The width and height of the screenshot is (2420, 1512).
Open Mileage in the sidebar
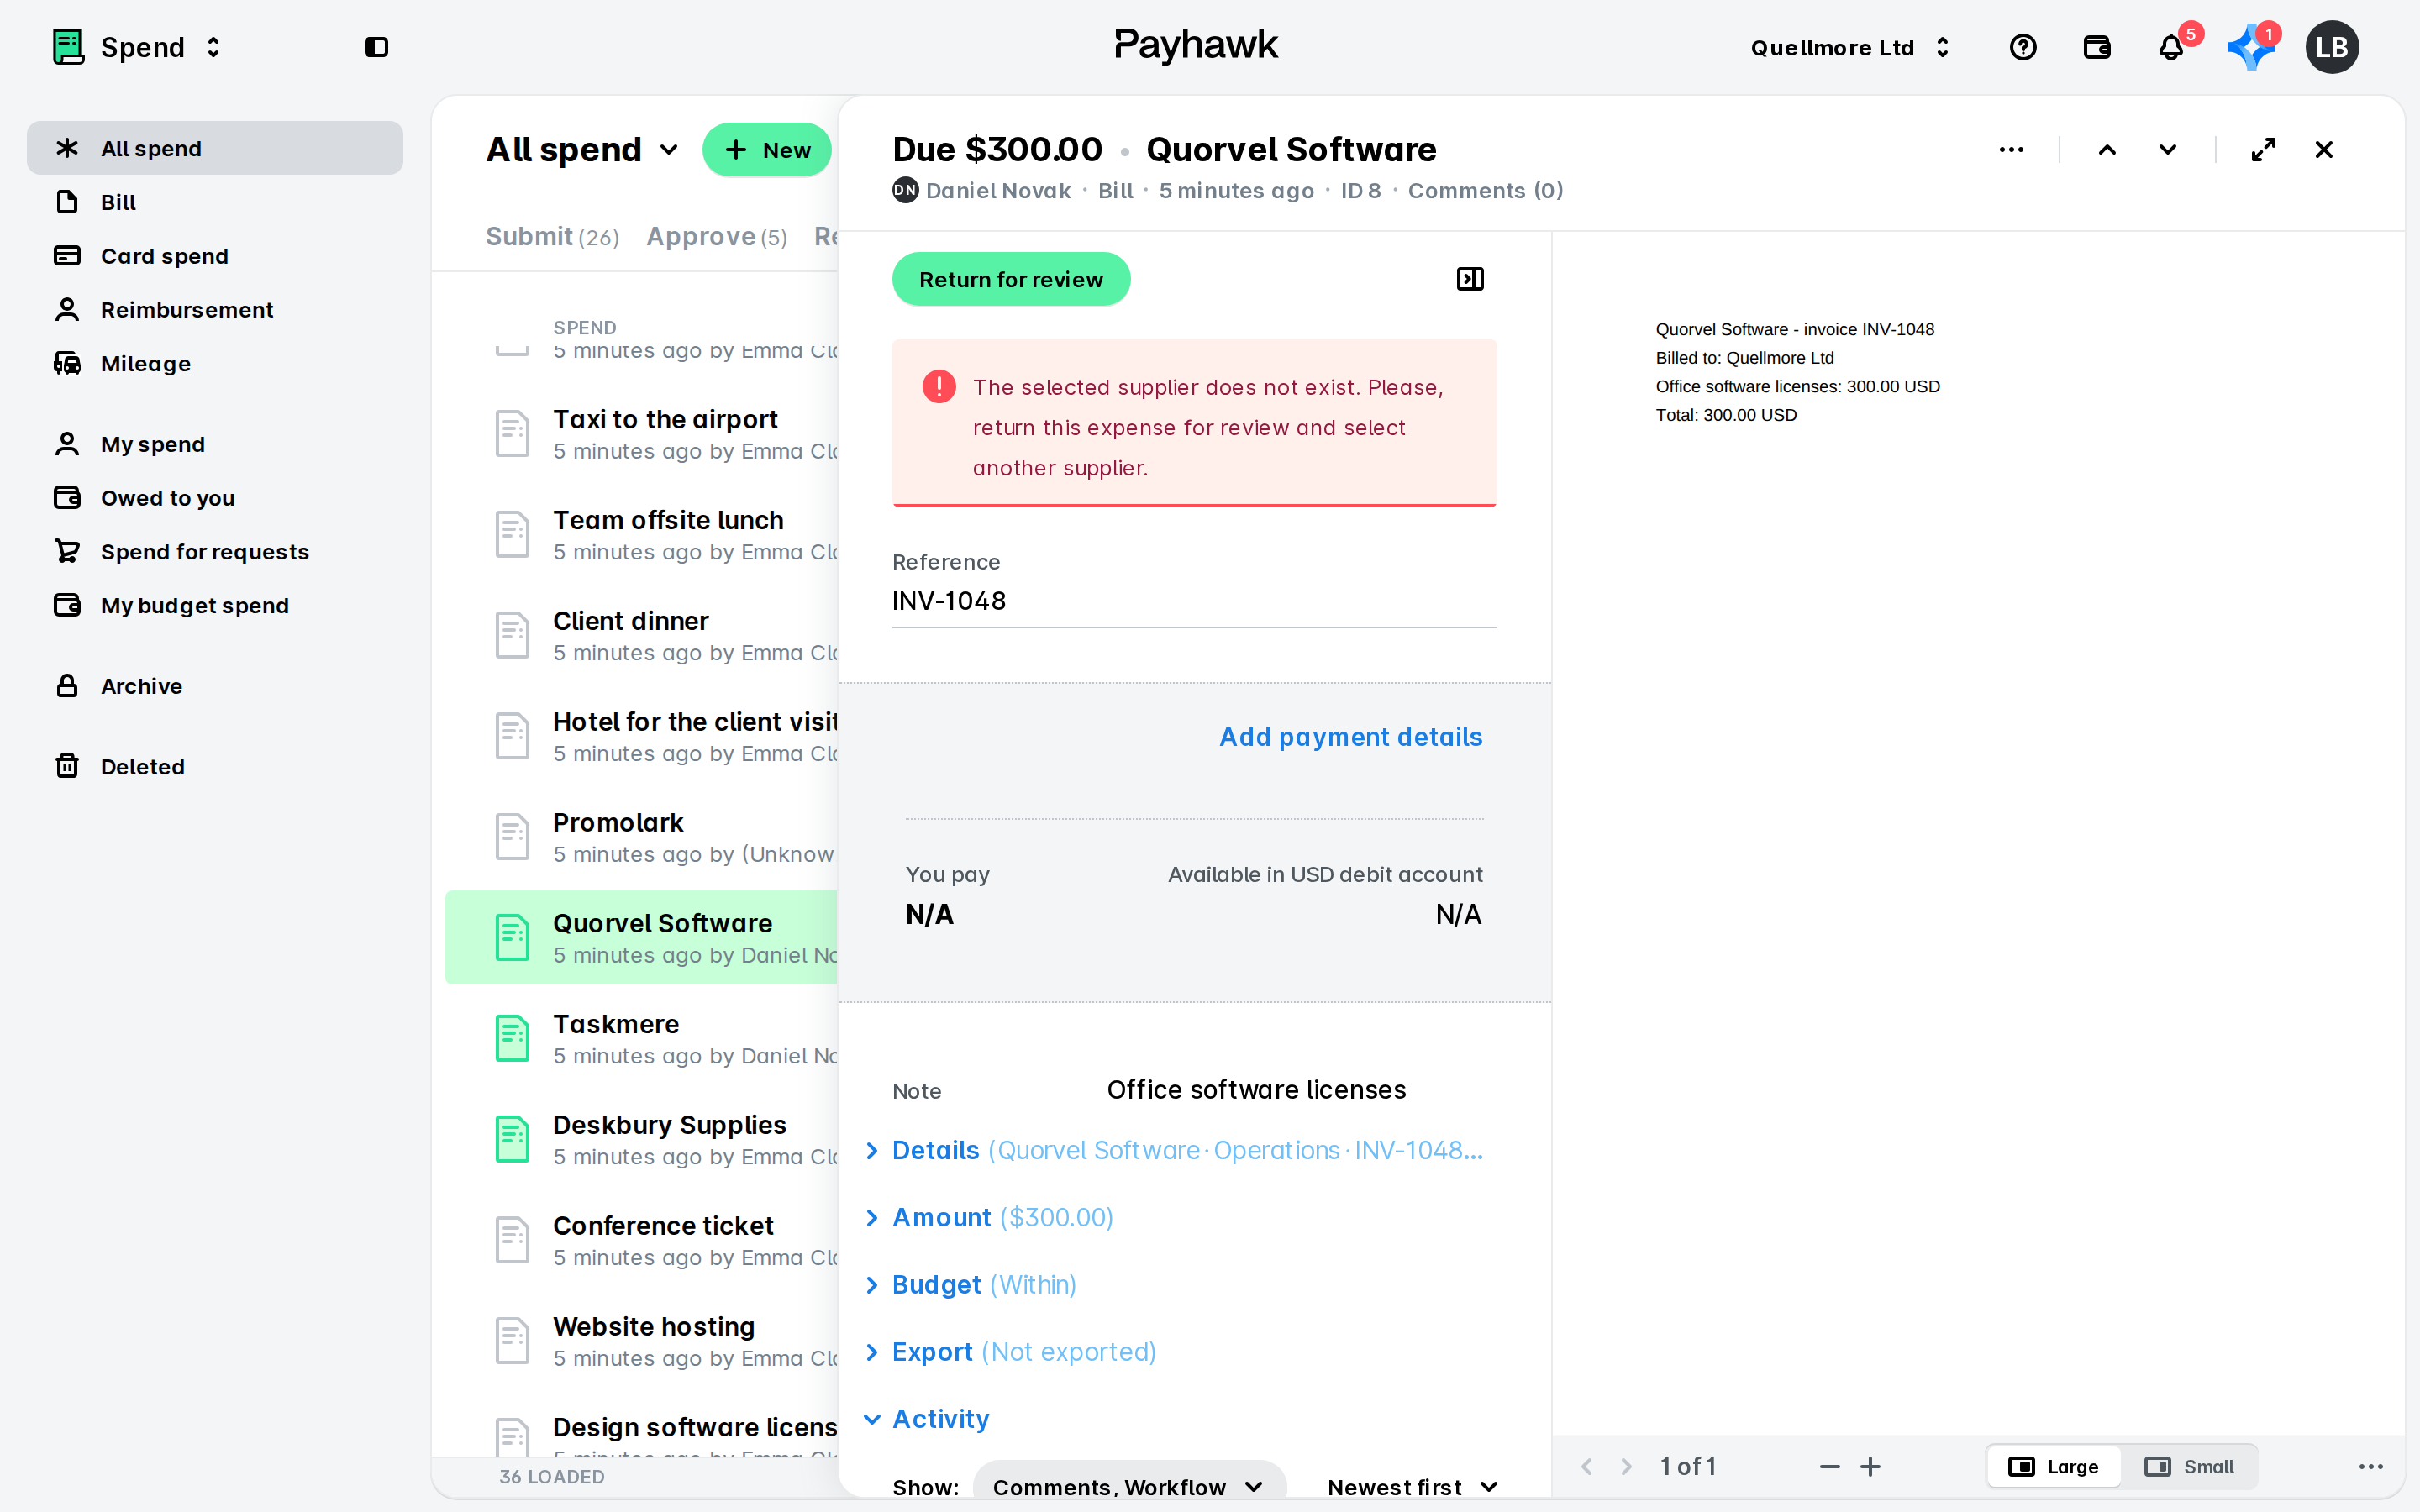point(215,363)
